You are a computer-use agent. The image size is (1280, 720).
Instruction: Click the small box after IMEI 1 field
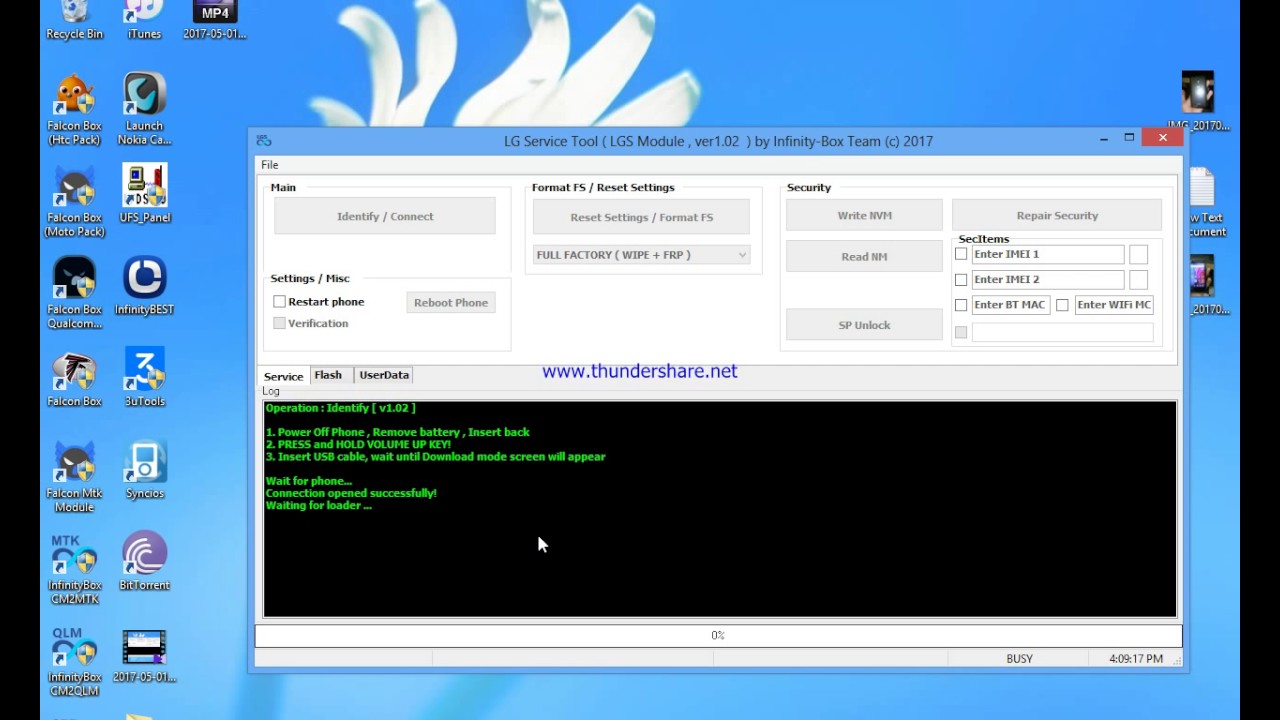(1138, 254)
